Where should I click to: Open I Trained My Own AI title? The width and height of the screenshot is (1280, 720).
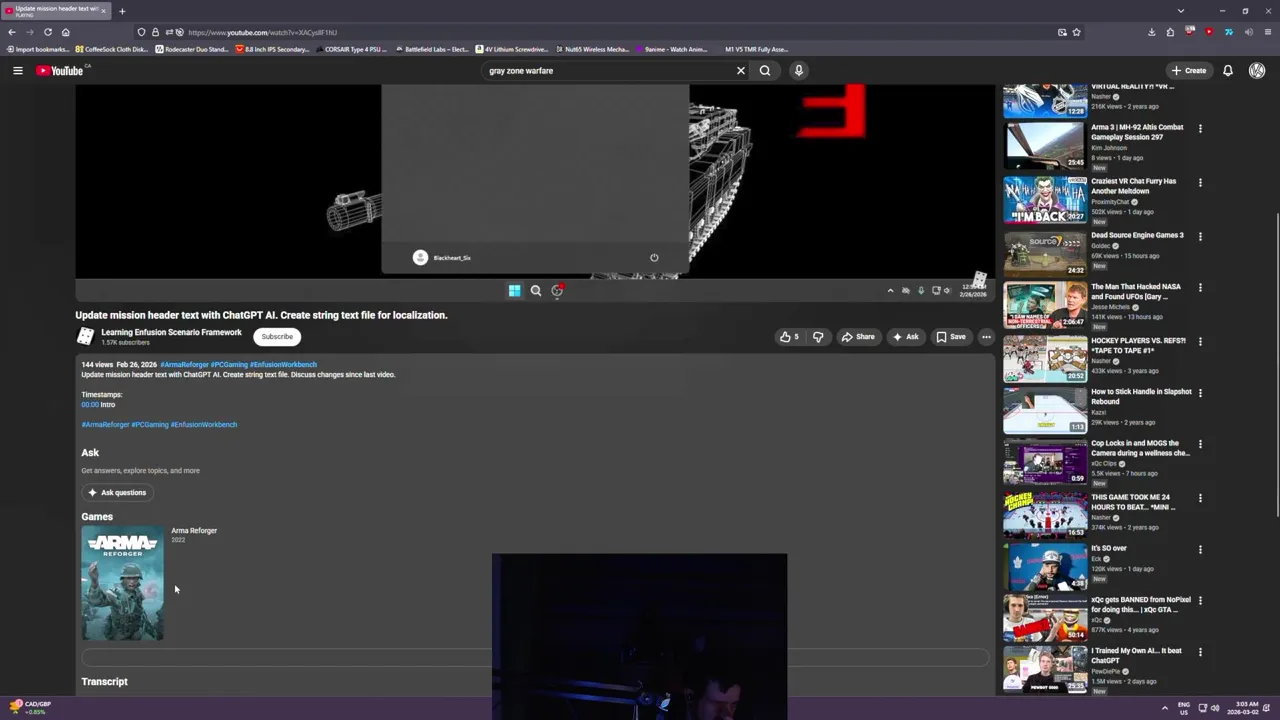[1136, 655]
